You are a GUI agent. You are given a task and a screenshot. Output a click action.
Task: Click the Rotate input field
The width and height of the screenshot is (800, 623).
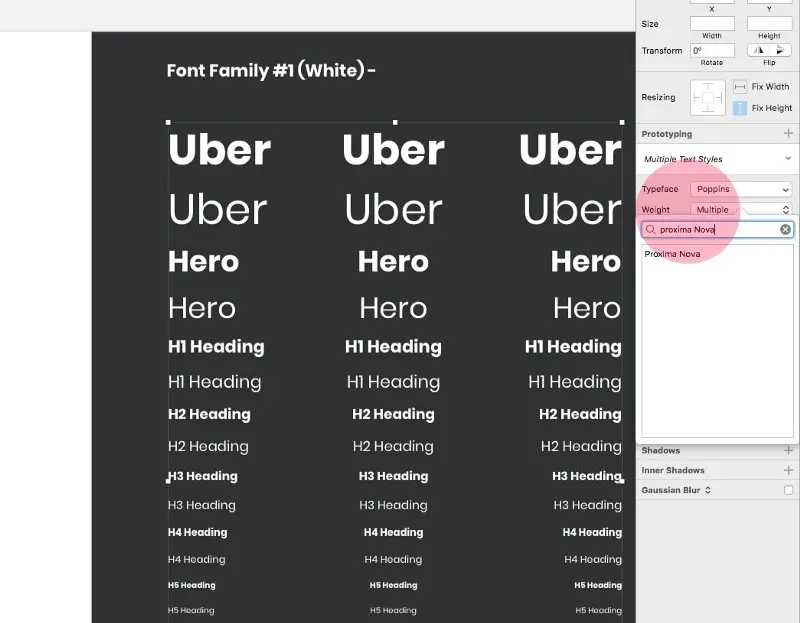tap(712, 50)
